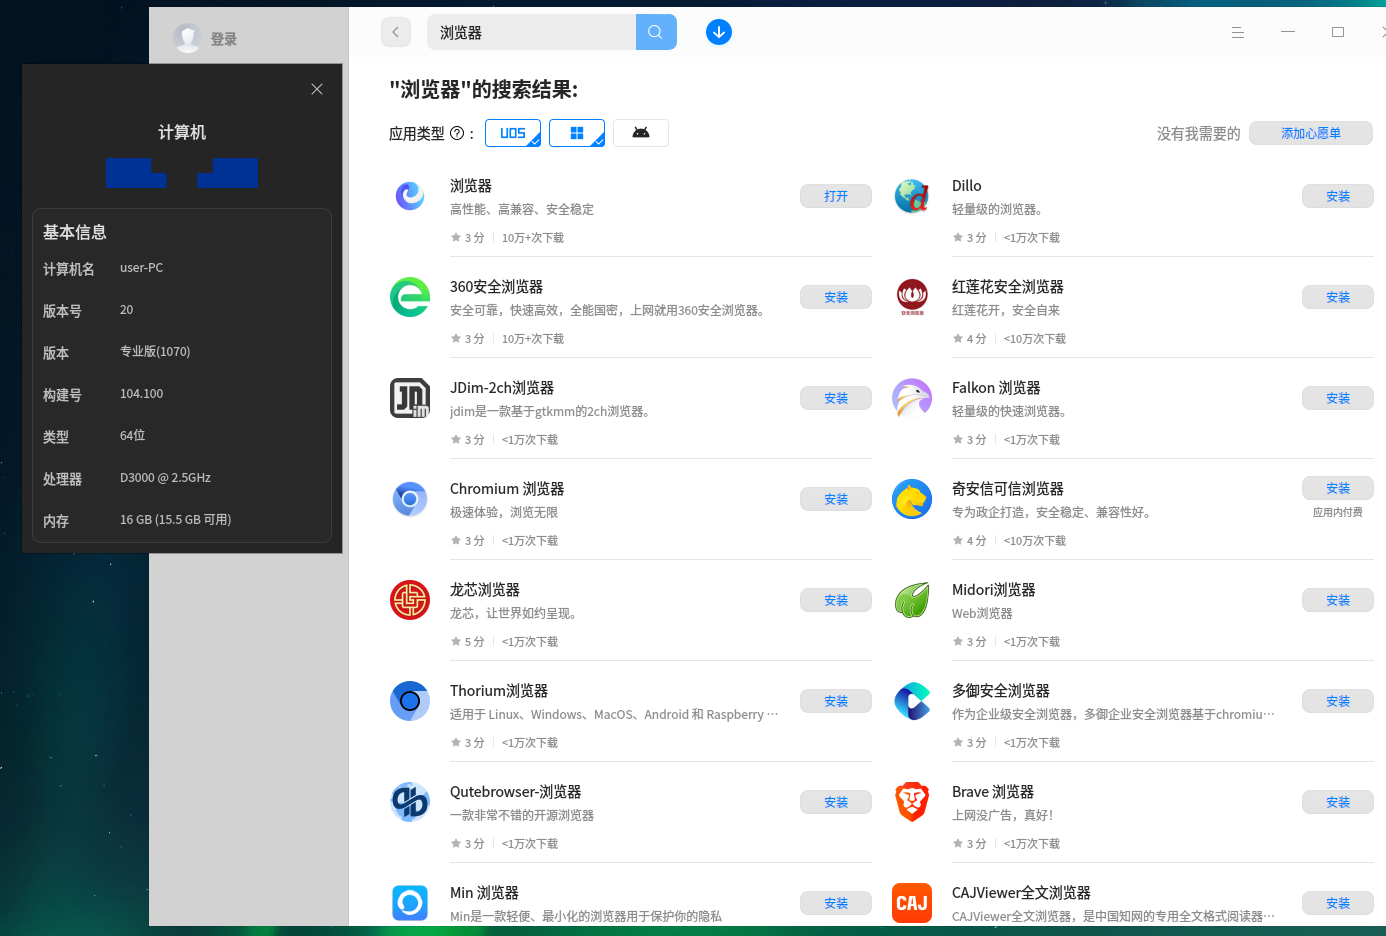Install Brave 浏览器
This screenshot has width=1386, height=936.
(1338, 801)
